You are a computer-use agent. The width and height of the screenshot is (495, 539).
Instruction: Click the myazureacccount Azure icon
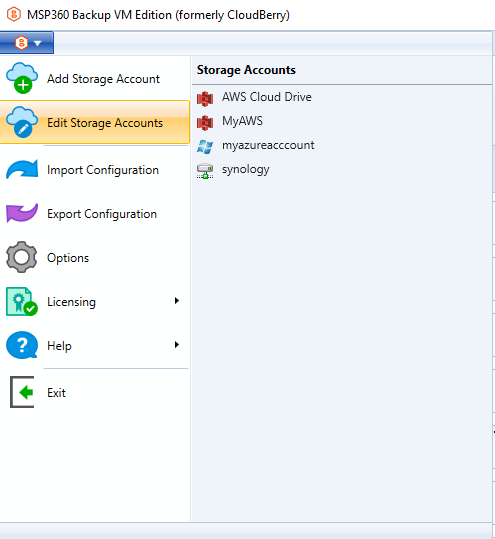click(x=205, y=147)
